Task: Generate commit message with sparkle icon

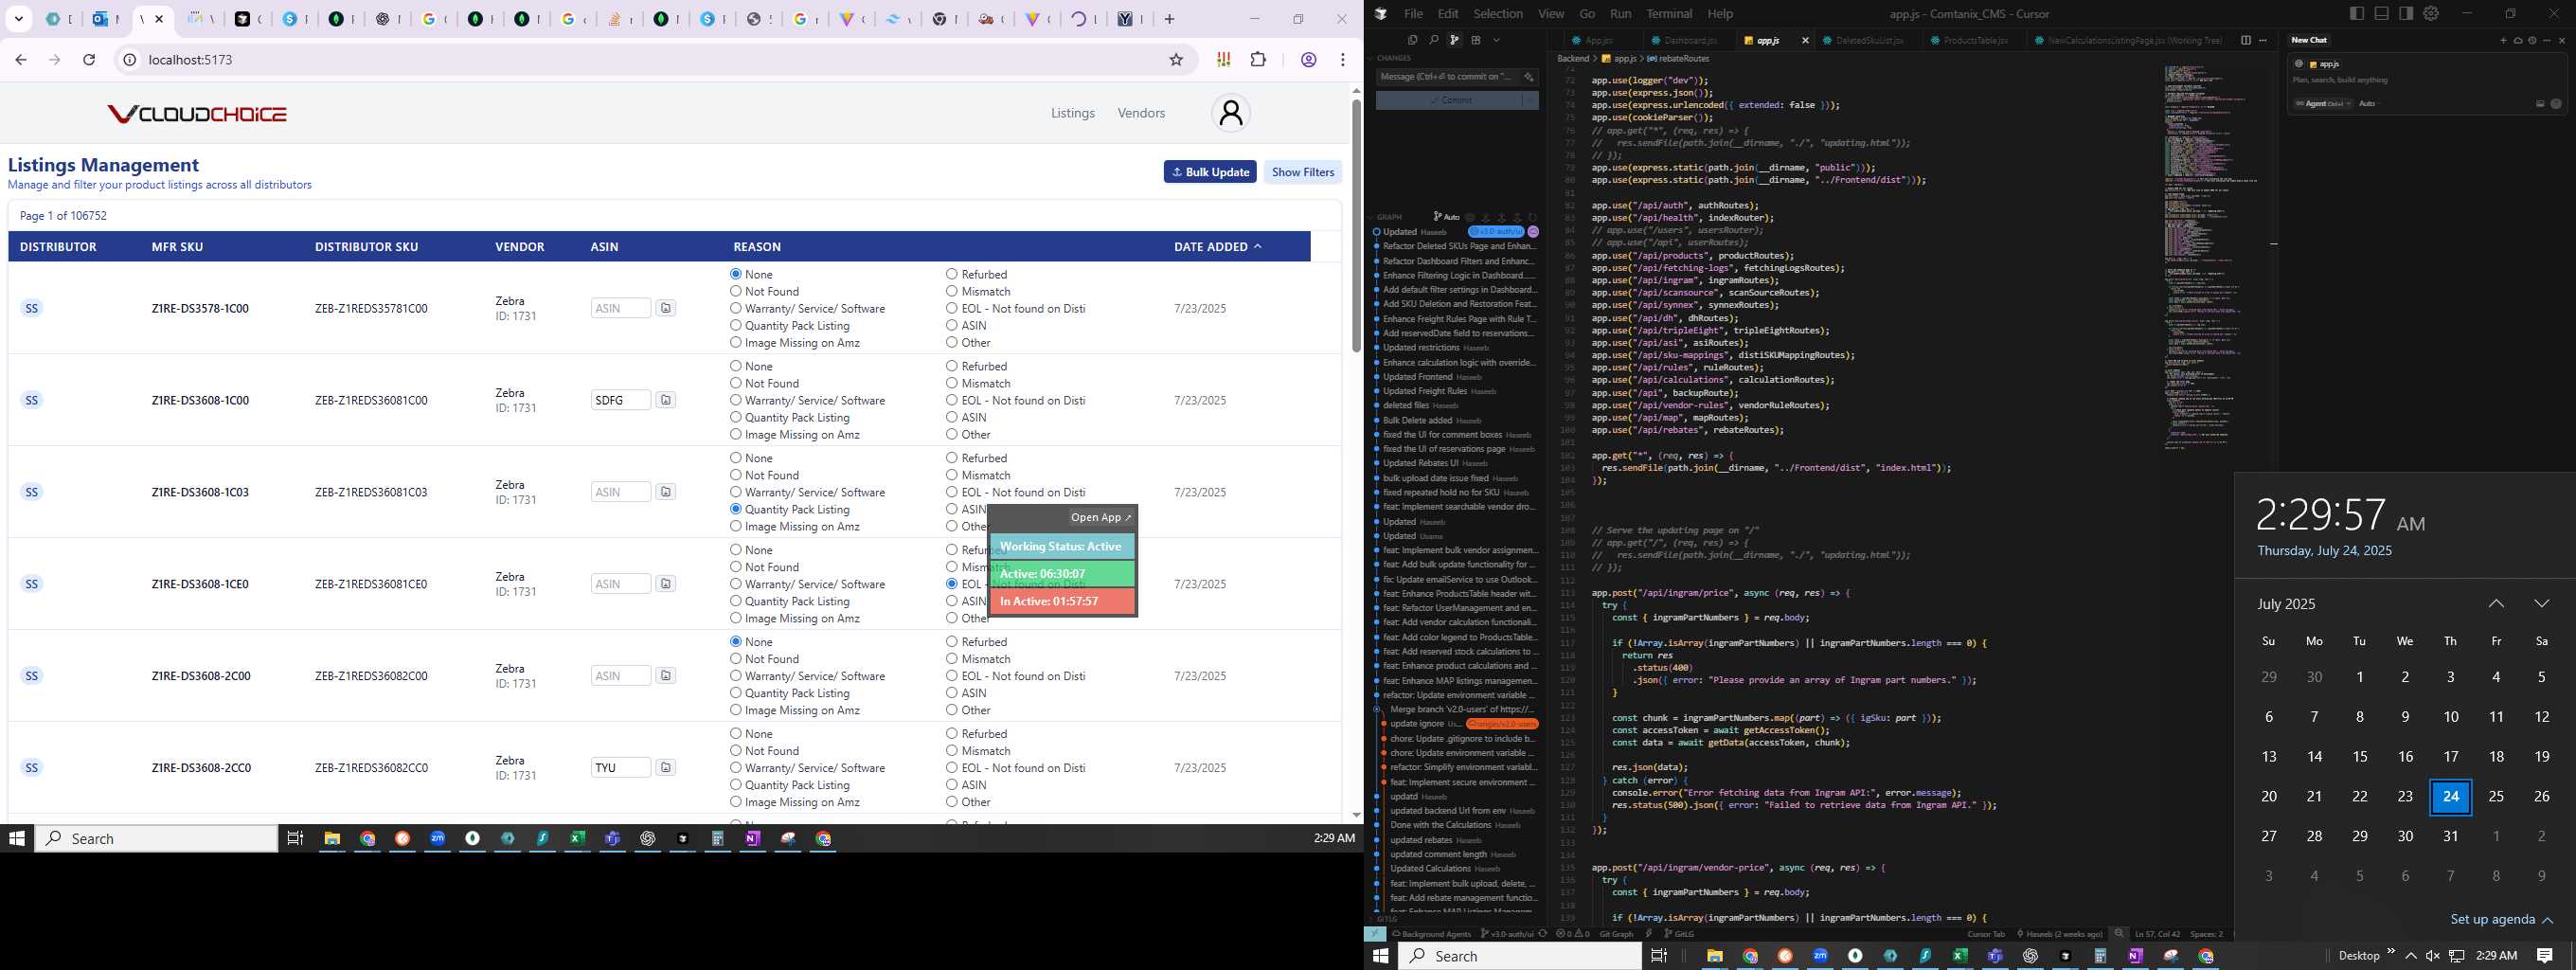Action: pos(1529,77)
